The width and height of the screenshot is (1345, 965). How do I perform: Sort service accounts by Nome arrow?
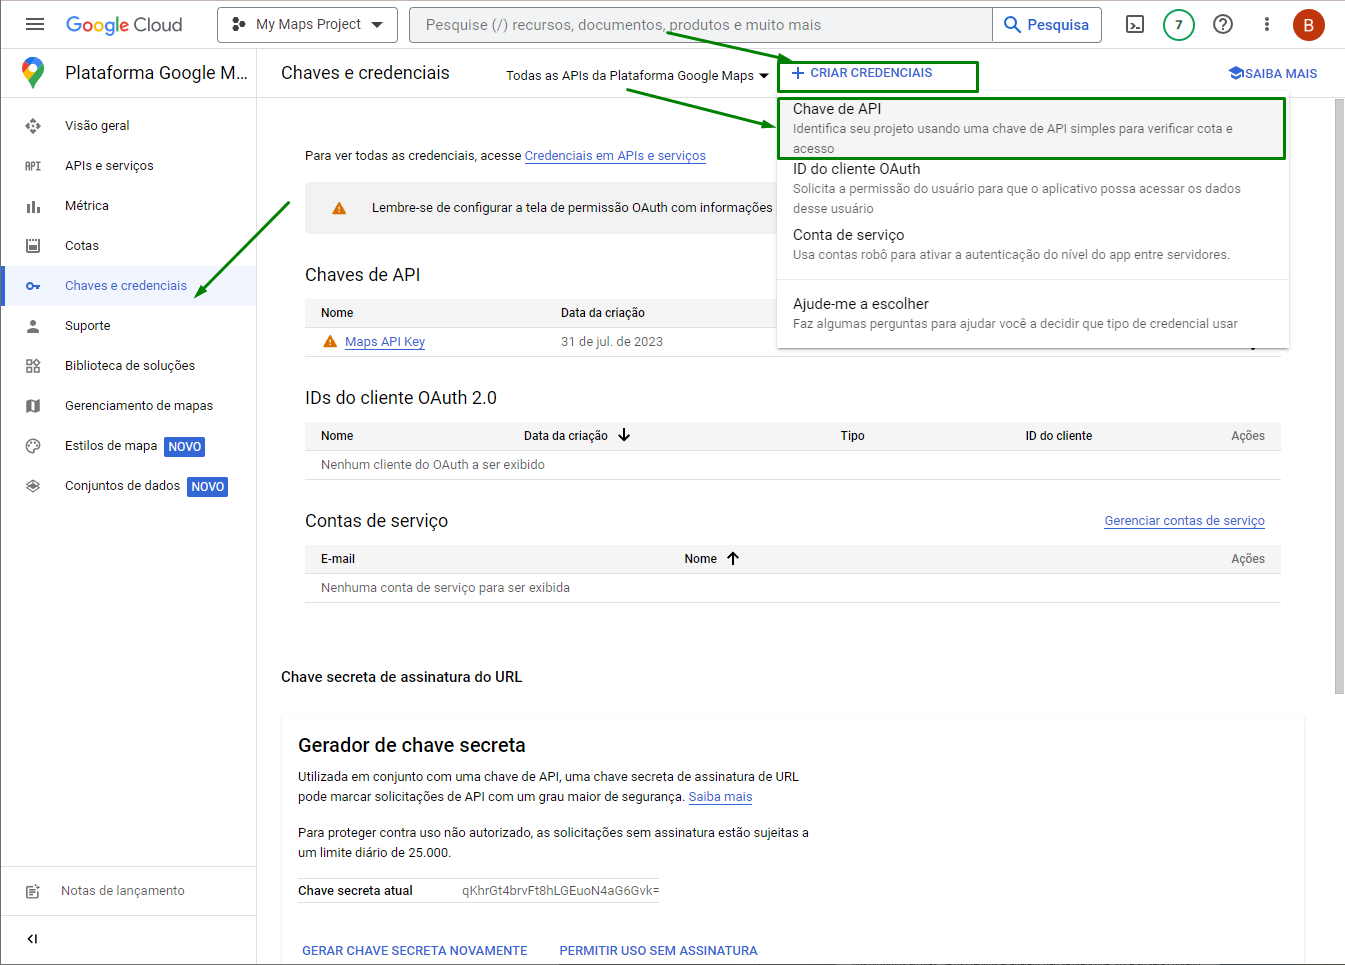point(733,559)
